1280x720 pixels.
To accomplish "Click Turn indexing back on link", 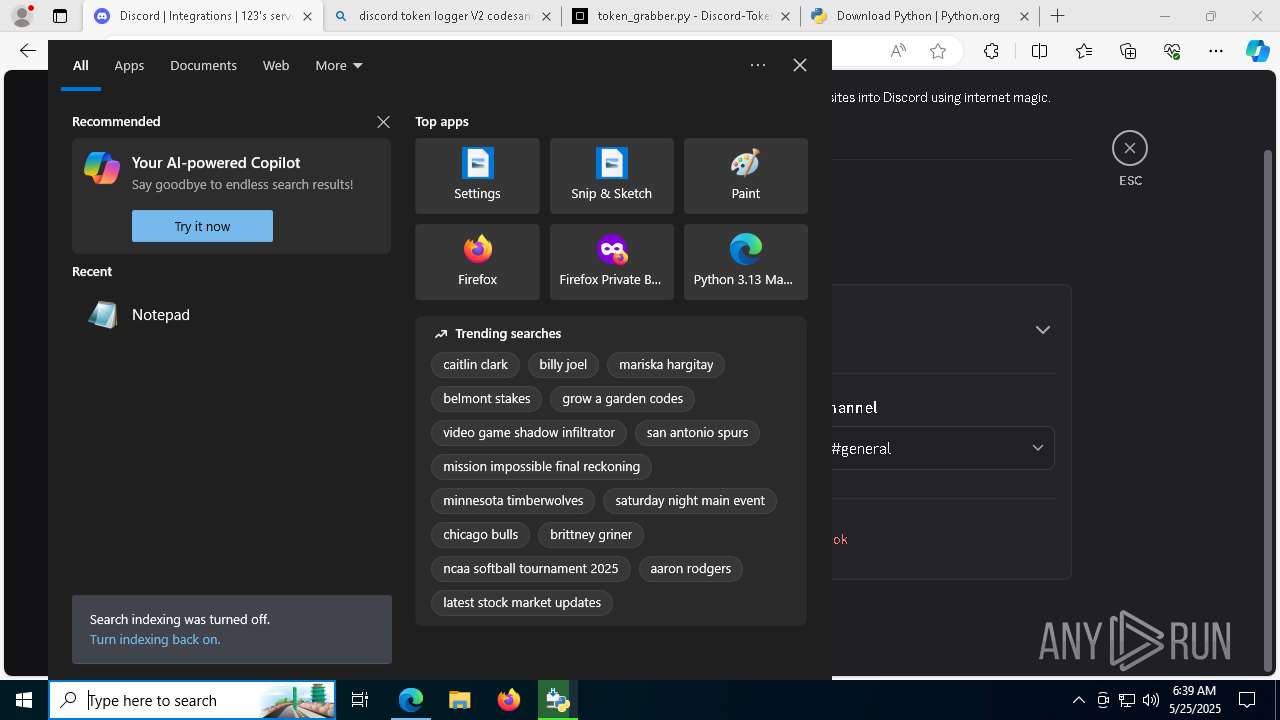I will 155,639.
